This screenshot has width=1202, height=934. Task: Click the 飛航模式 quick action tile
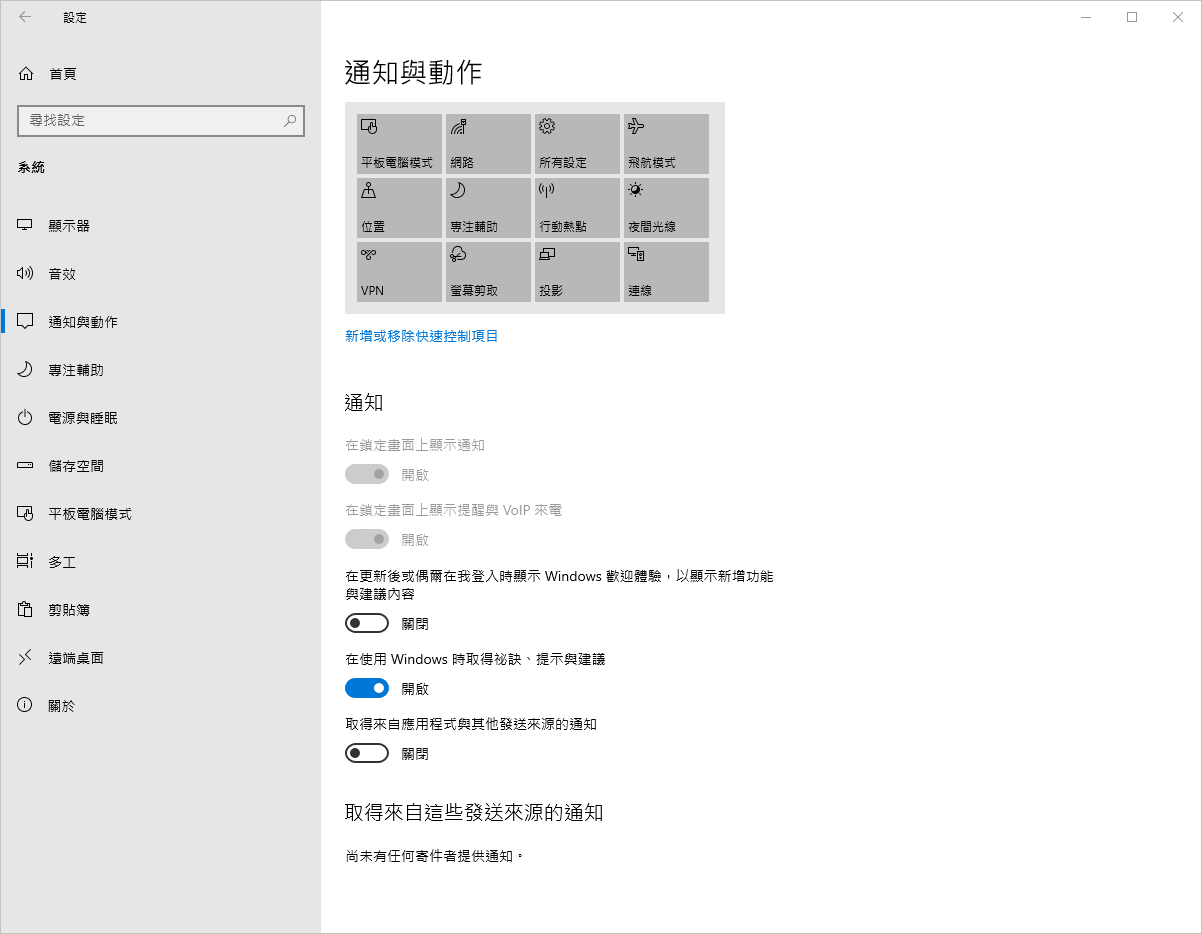coord(666,144)
